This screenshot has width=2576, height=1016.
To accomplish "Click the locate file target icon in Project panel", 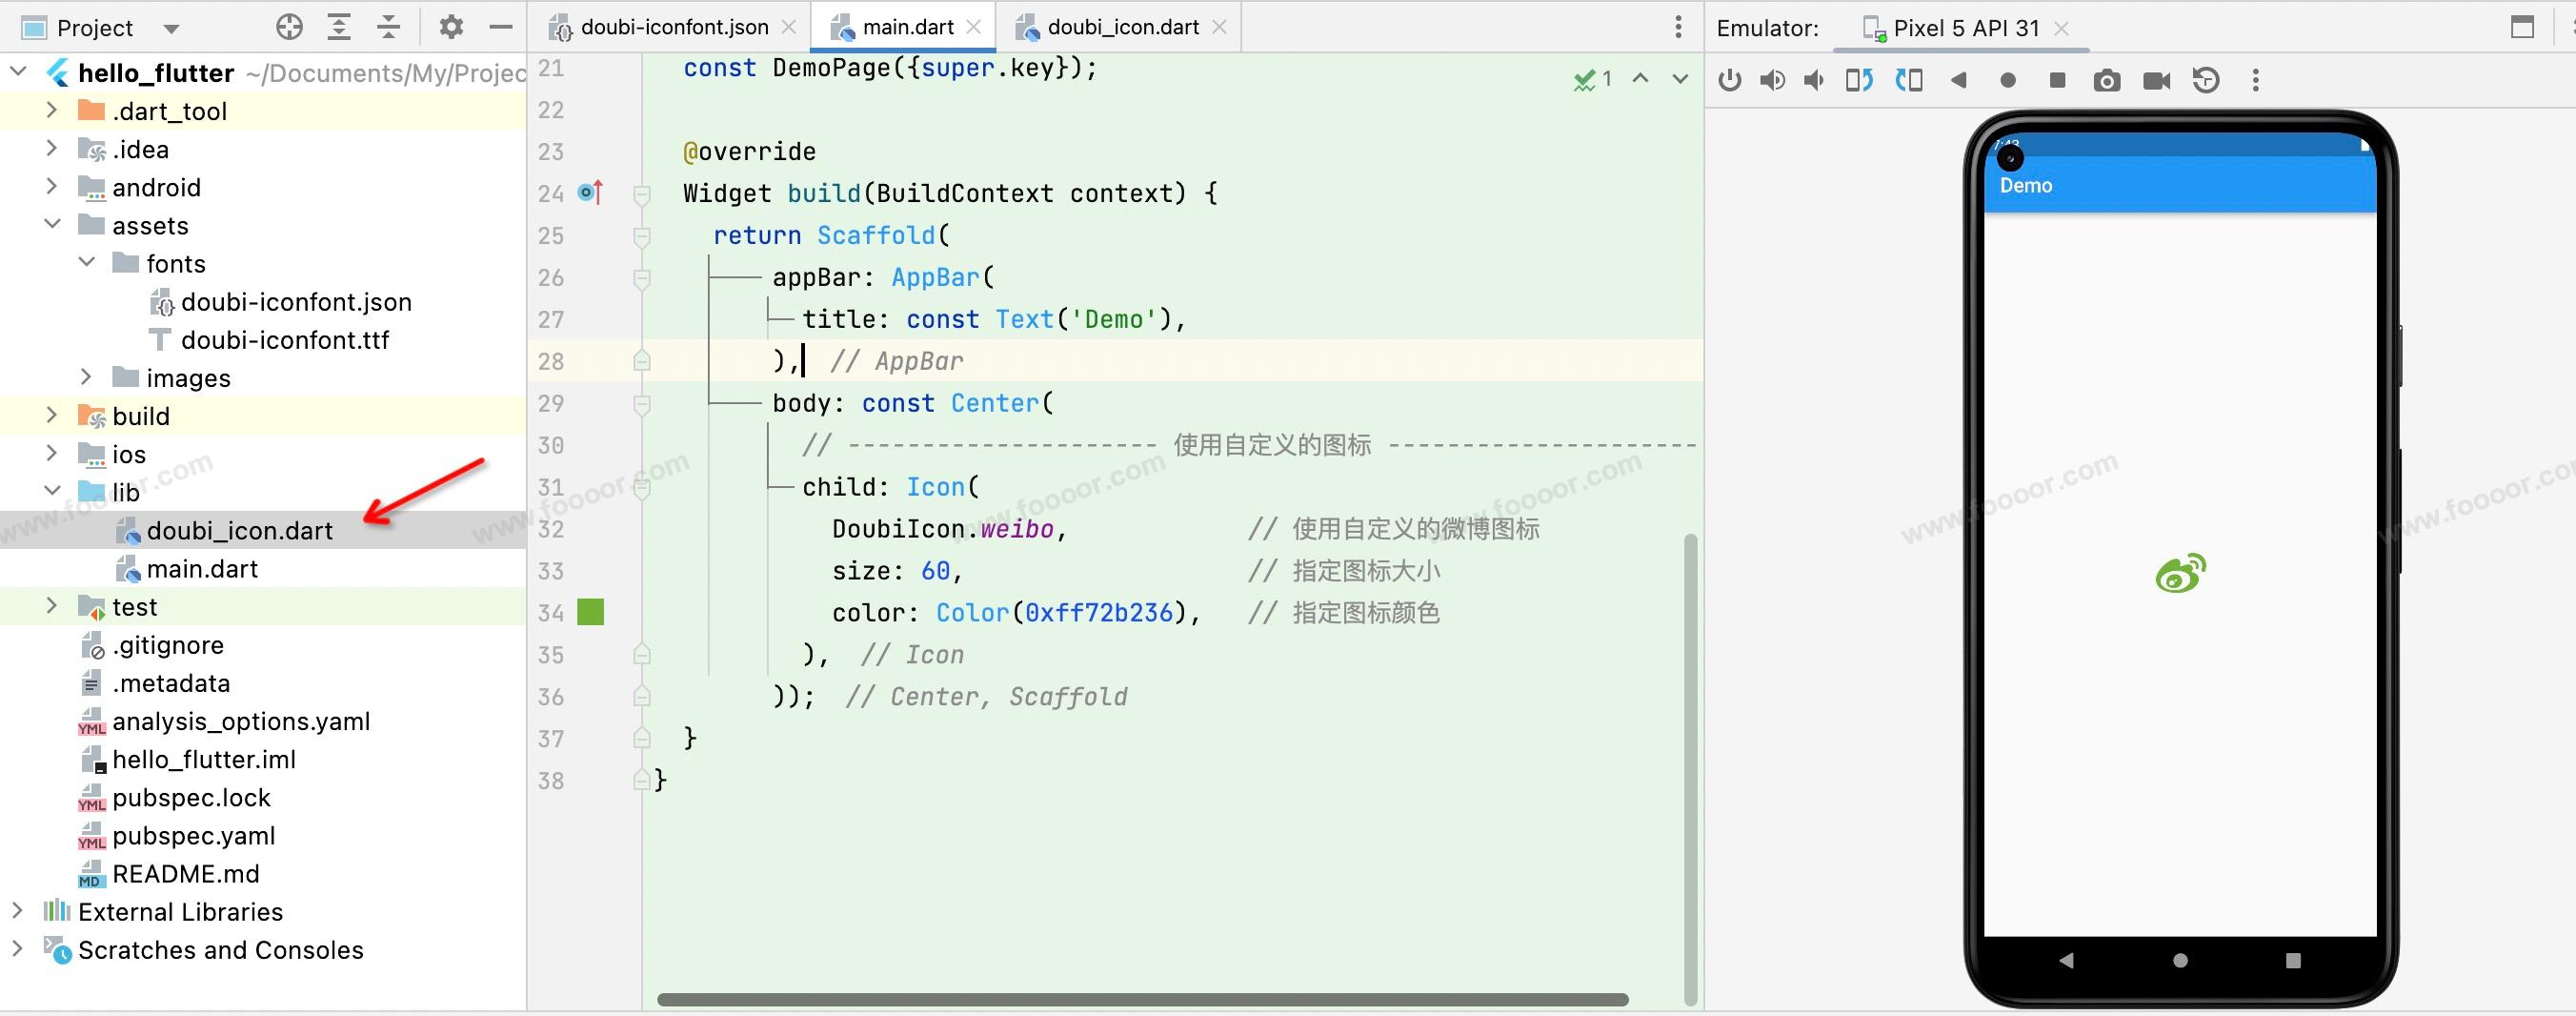I will click(x=289, y=27).
